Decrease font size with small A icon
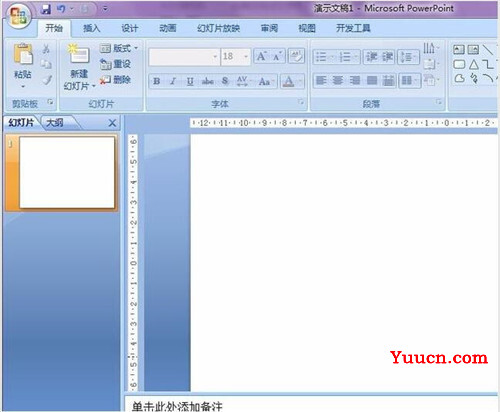 (x=277, y=57)
